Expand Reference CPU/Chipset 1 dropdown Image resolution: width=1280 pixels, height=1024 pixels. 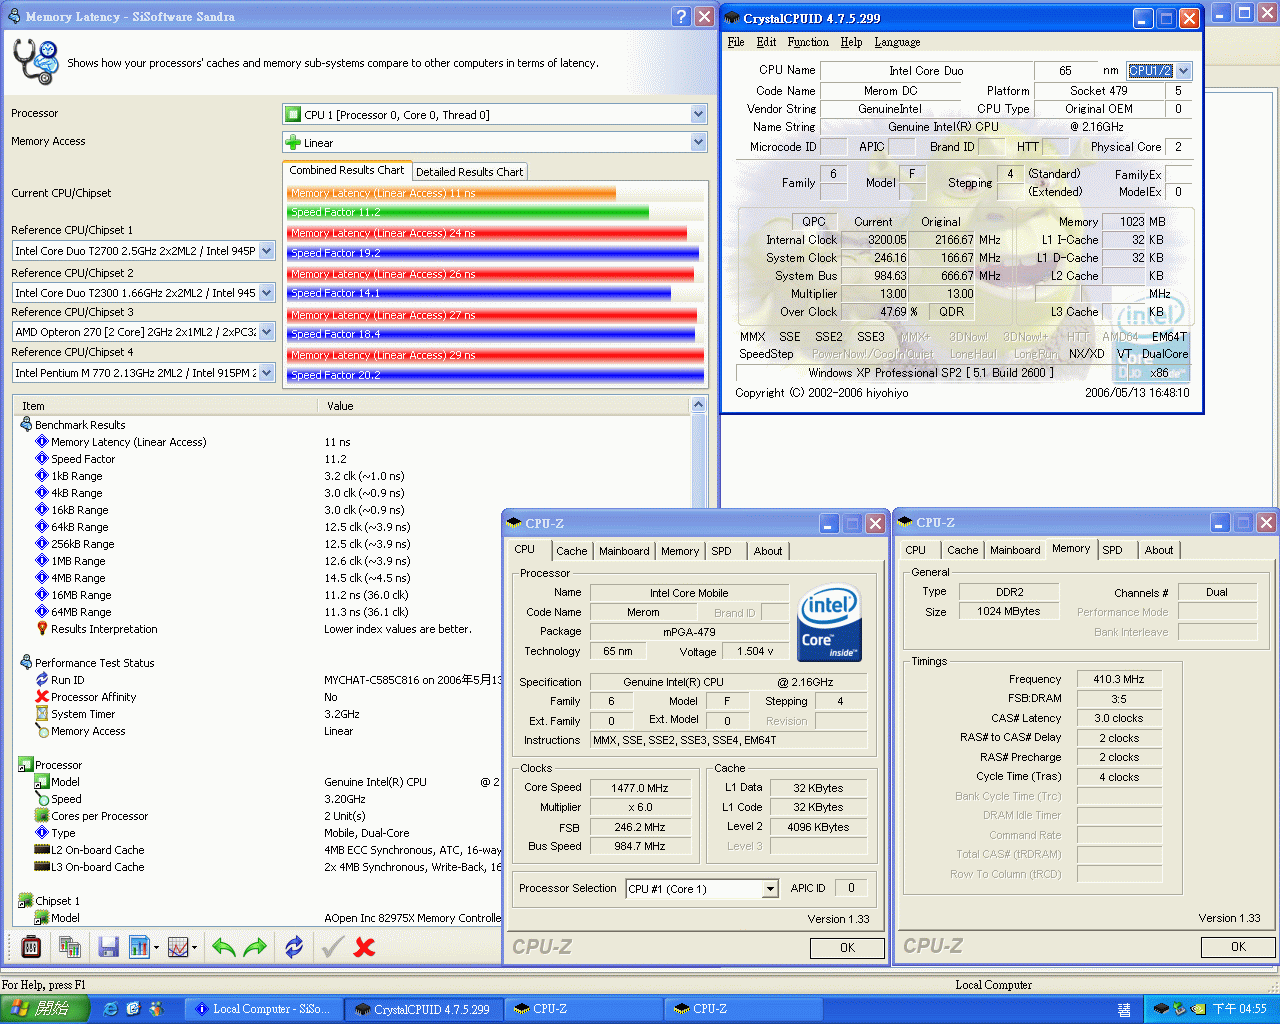(266, 251)
